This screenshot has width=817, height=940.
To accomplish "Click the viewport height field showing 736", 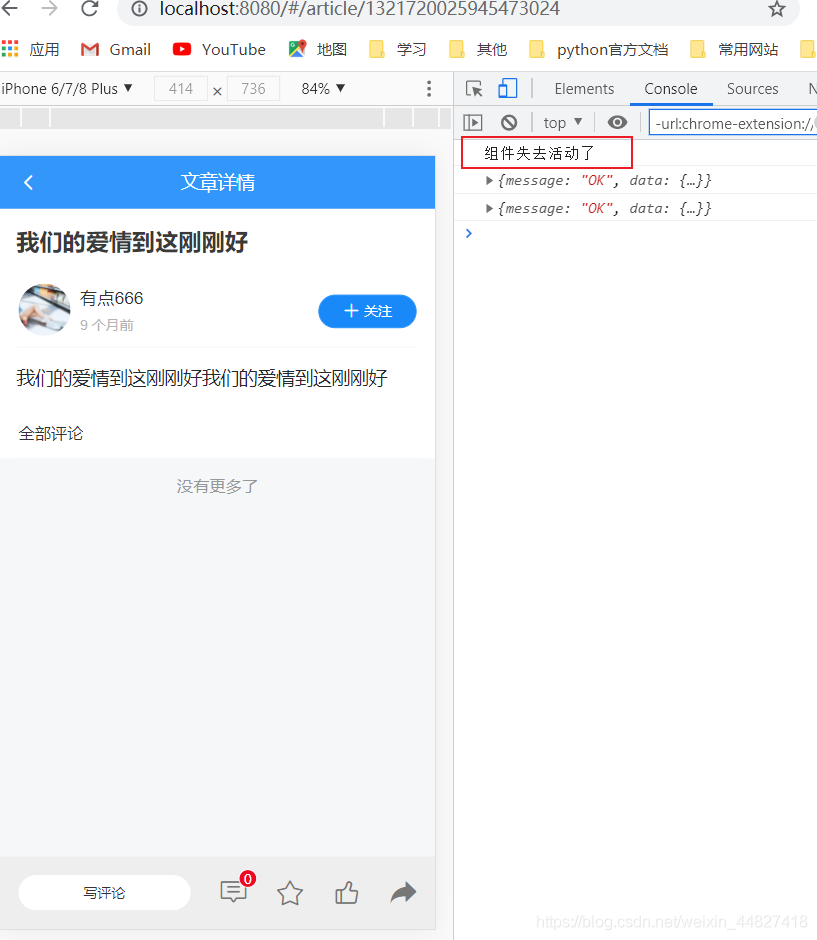I will click(253, 89).
